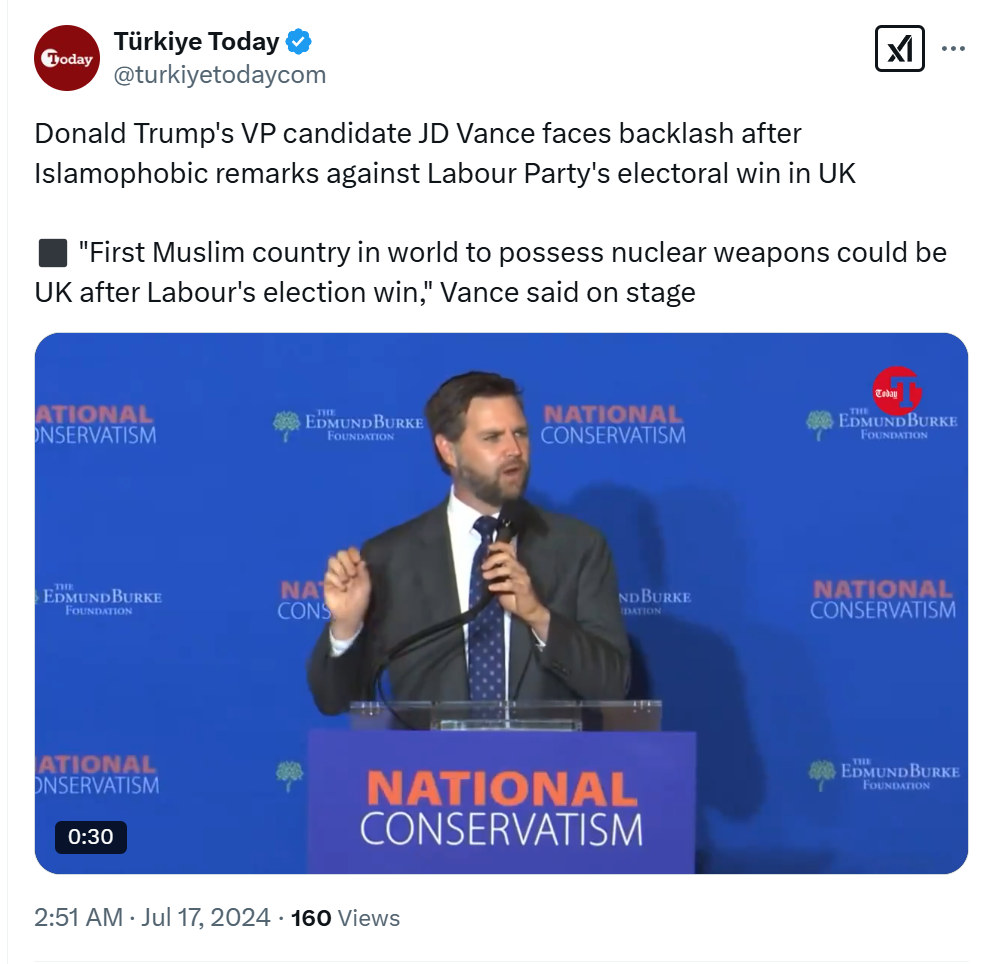
Task: Click the microphone held by the speaker
Action: [508, 527]
